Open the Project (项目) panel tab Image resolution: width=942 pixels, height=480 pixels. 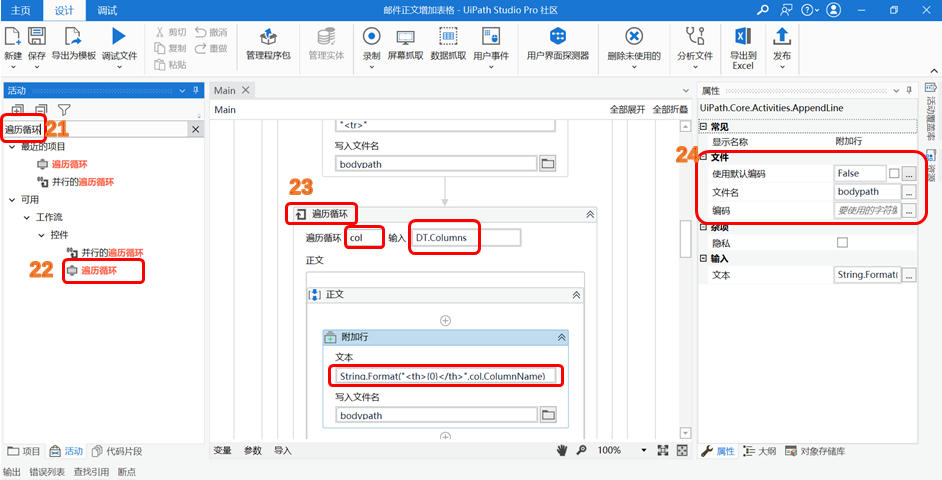[x=24, y=451]
